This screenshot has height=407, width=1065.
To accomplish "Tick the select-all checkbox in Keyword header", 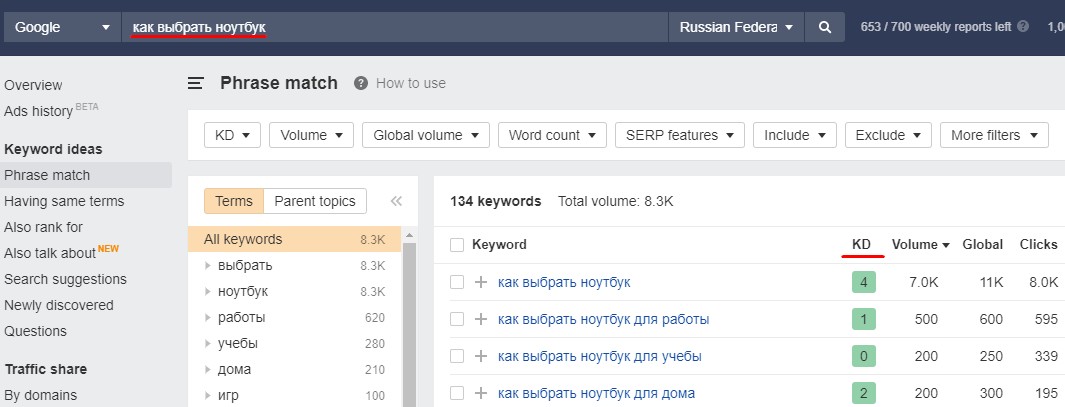I will click(x=457, y=245).
